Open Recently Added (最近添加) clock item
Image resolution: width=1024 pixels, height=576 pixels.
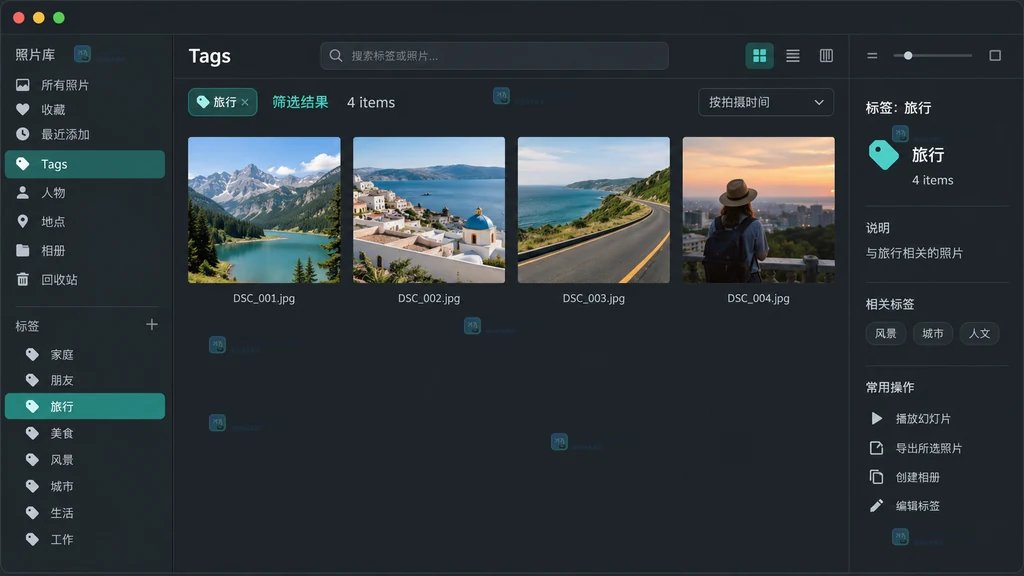pos(85,134)
